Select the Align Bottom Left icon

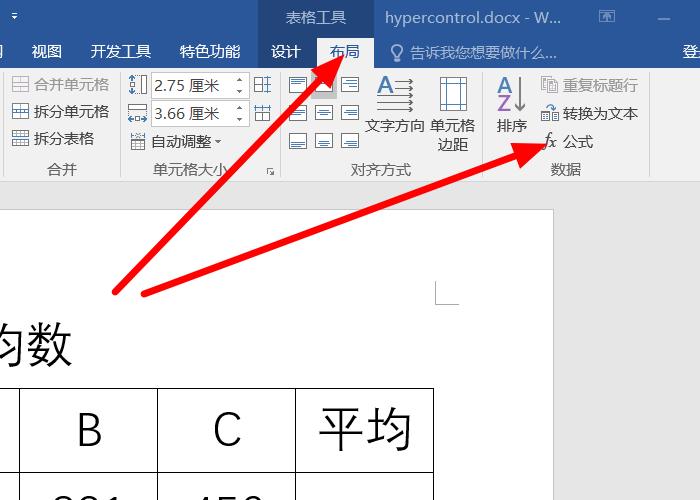(x=298, y=141)
